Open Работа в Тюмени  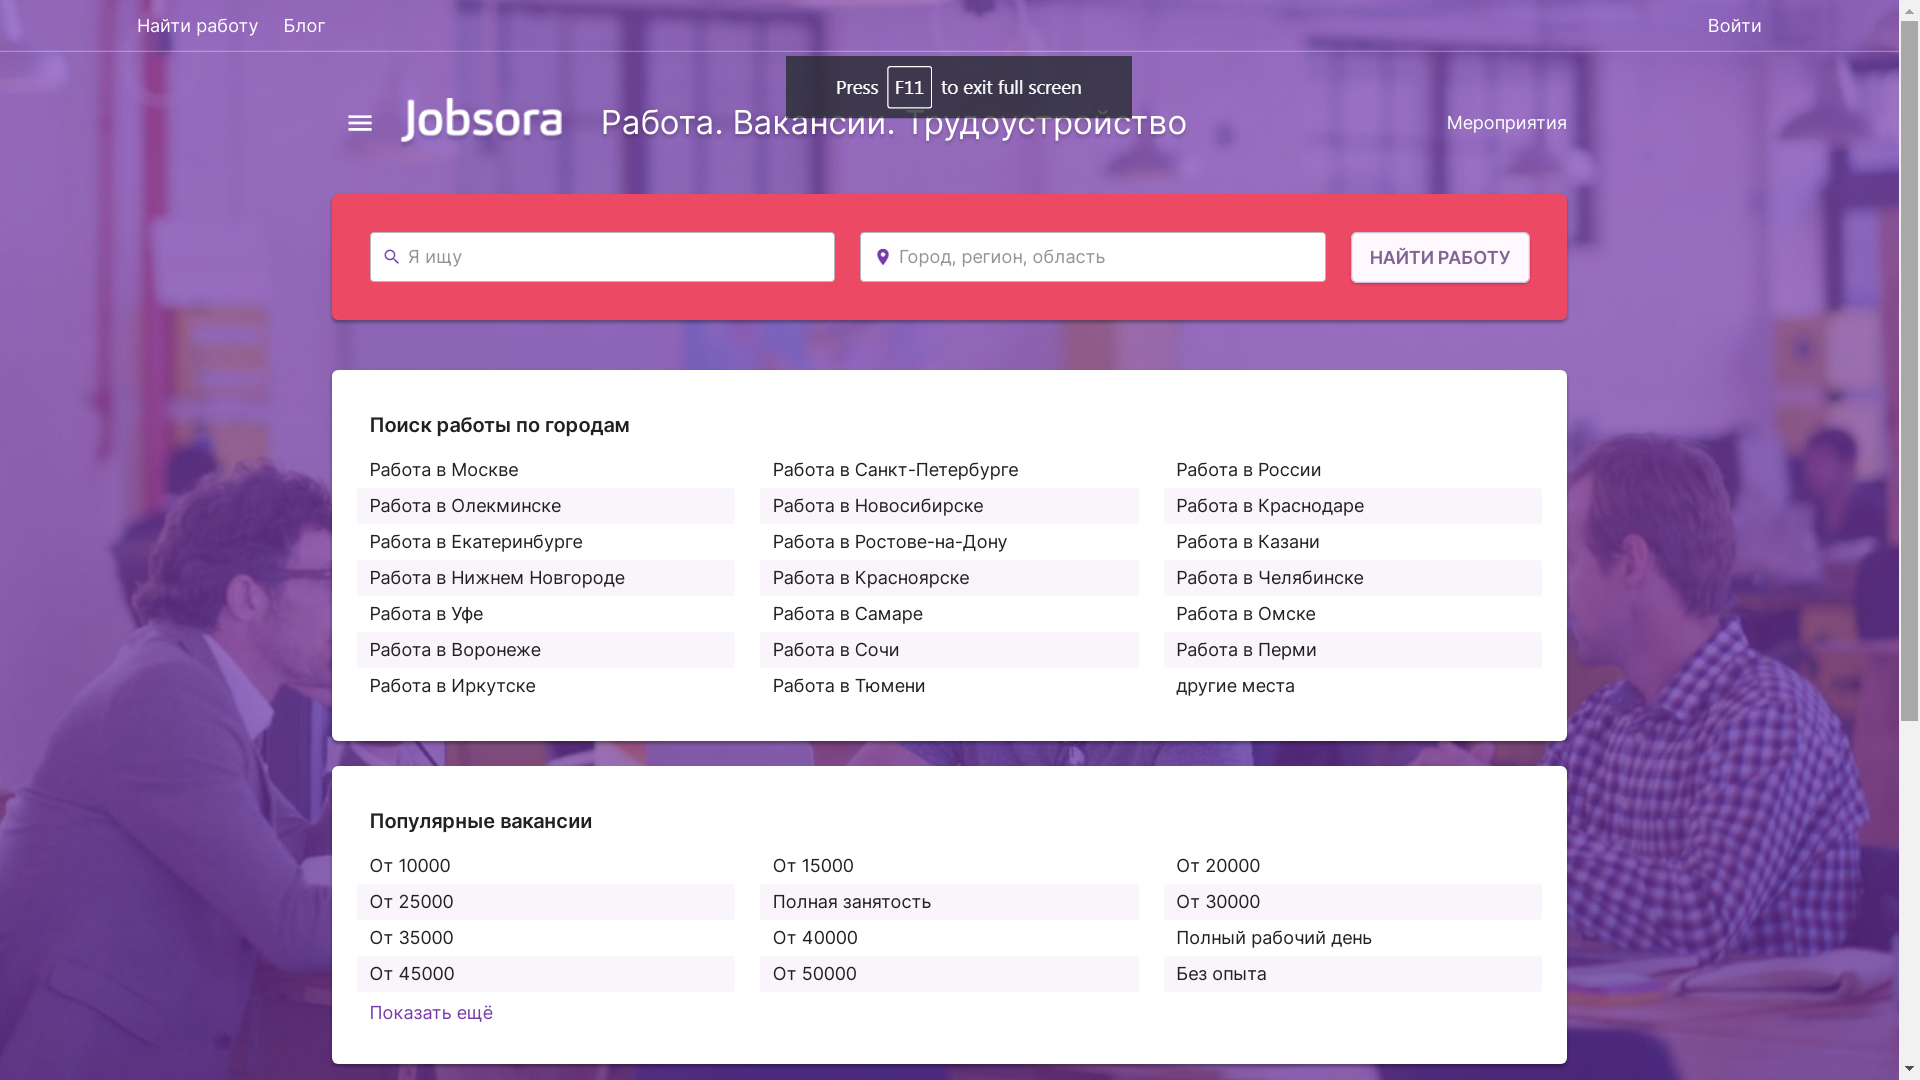tap(849, 686)
